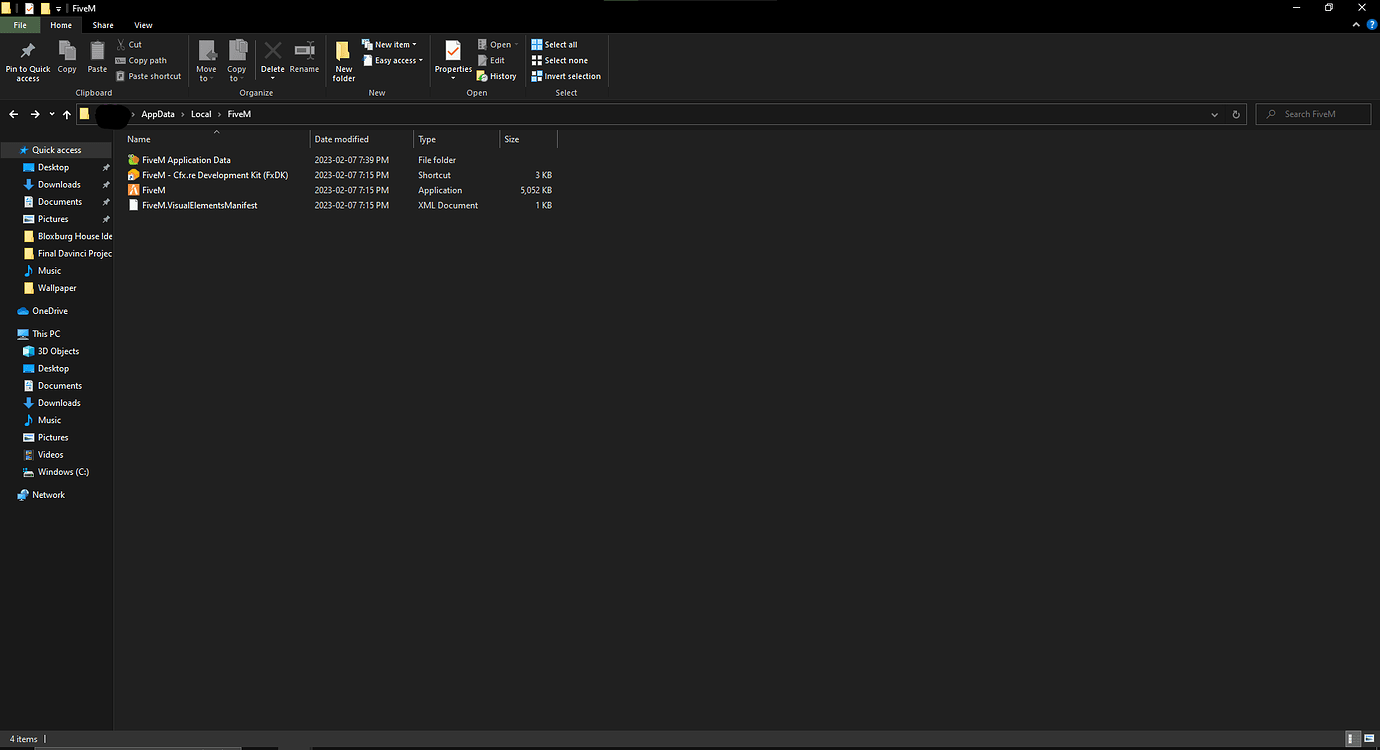Click inside the Search FiveM box
Viewport: 1380px width, 750px height.
1313,113
